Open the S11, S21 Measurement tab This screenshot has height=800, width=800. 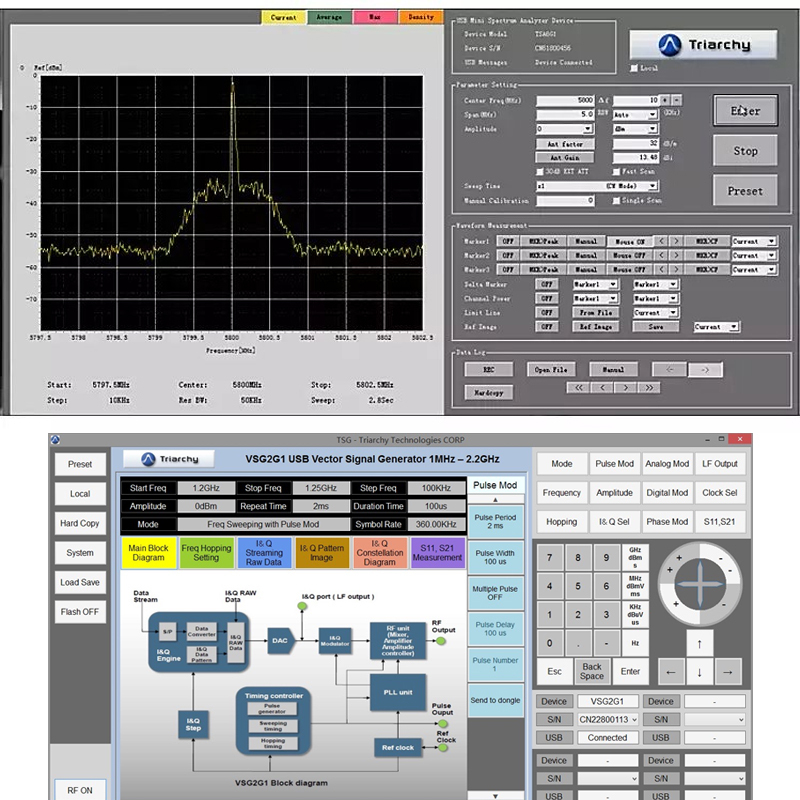pos(437,553)
